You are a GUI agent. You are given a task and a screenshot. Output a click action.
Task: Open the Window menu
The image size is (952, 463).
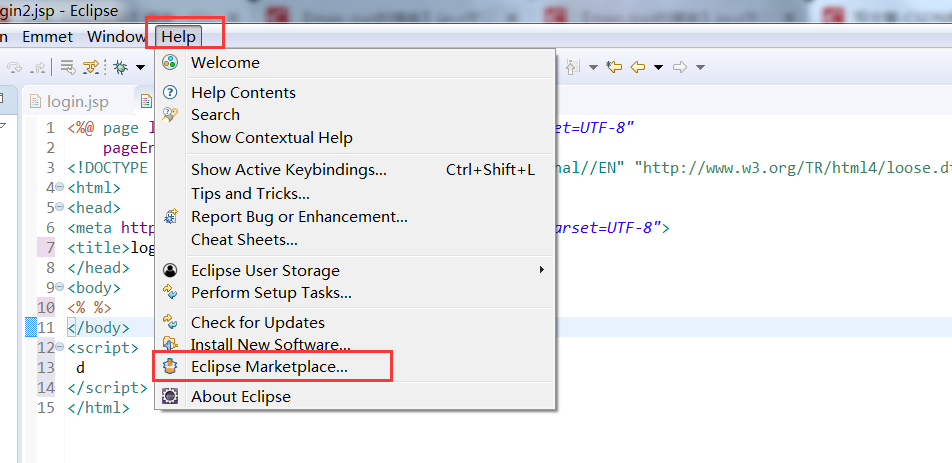pyautogui.click(x=116, y=36)
